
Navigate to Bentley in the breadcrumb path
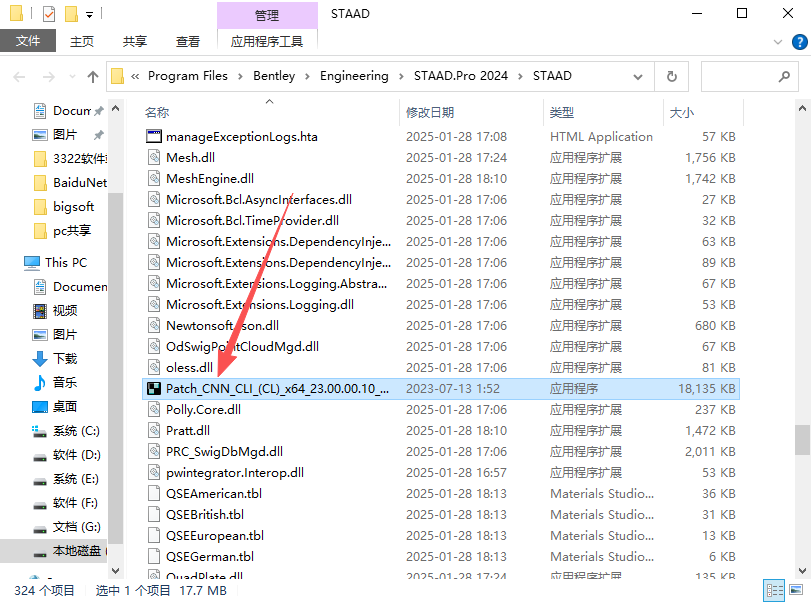273,76
